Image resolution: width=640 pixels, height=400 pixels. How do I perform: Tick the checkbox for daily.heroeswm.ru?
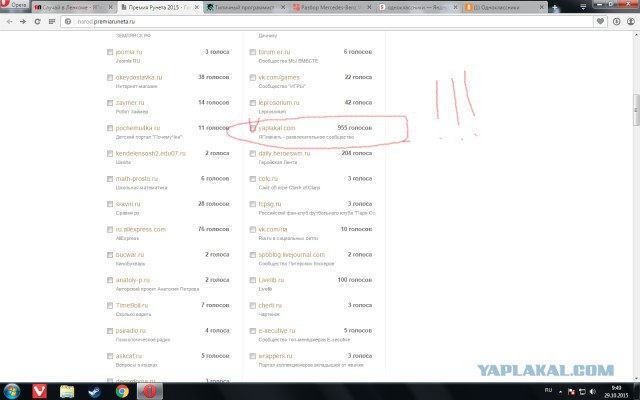[x=253, y=153]
